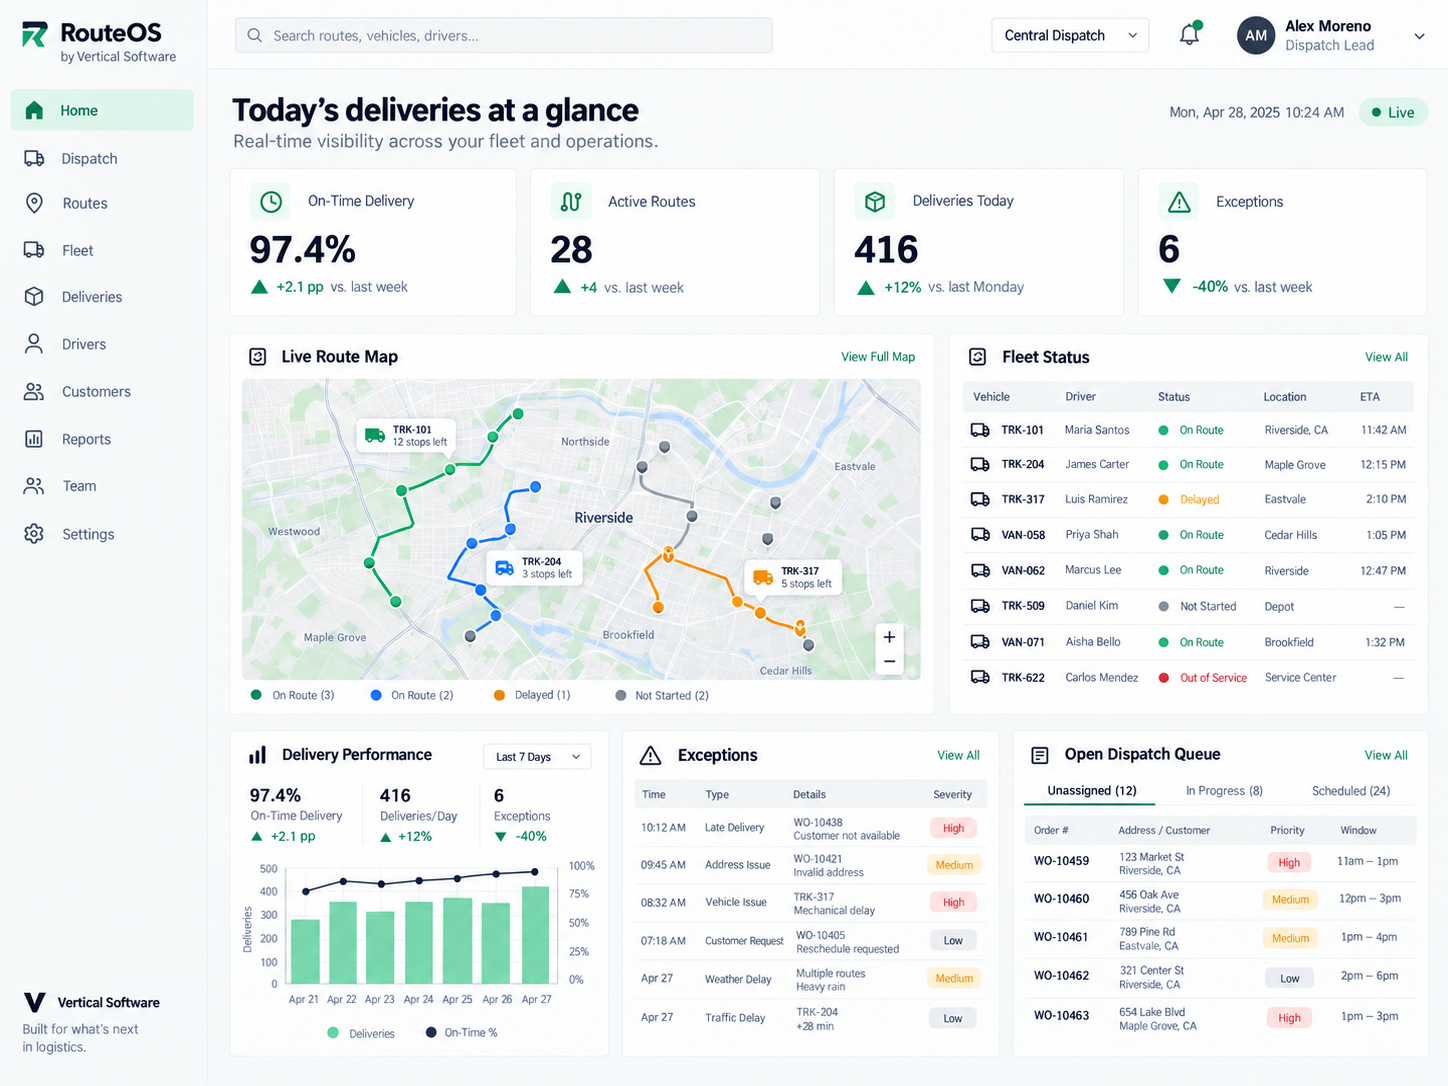Toggle the On-Time % series in chart legend
Image resolution: width=1448 pixels, height=1086 pixels.
tap(461, 1032)
